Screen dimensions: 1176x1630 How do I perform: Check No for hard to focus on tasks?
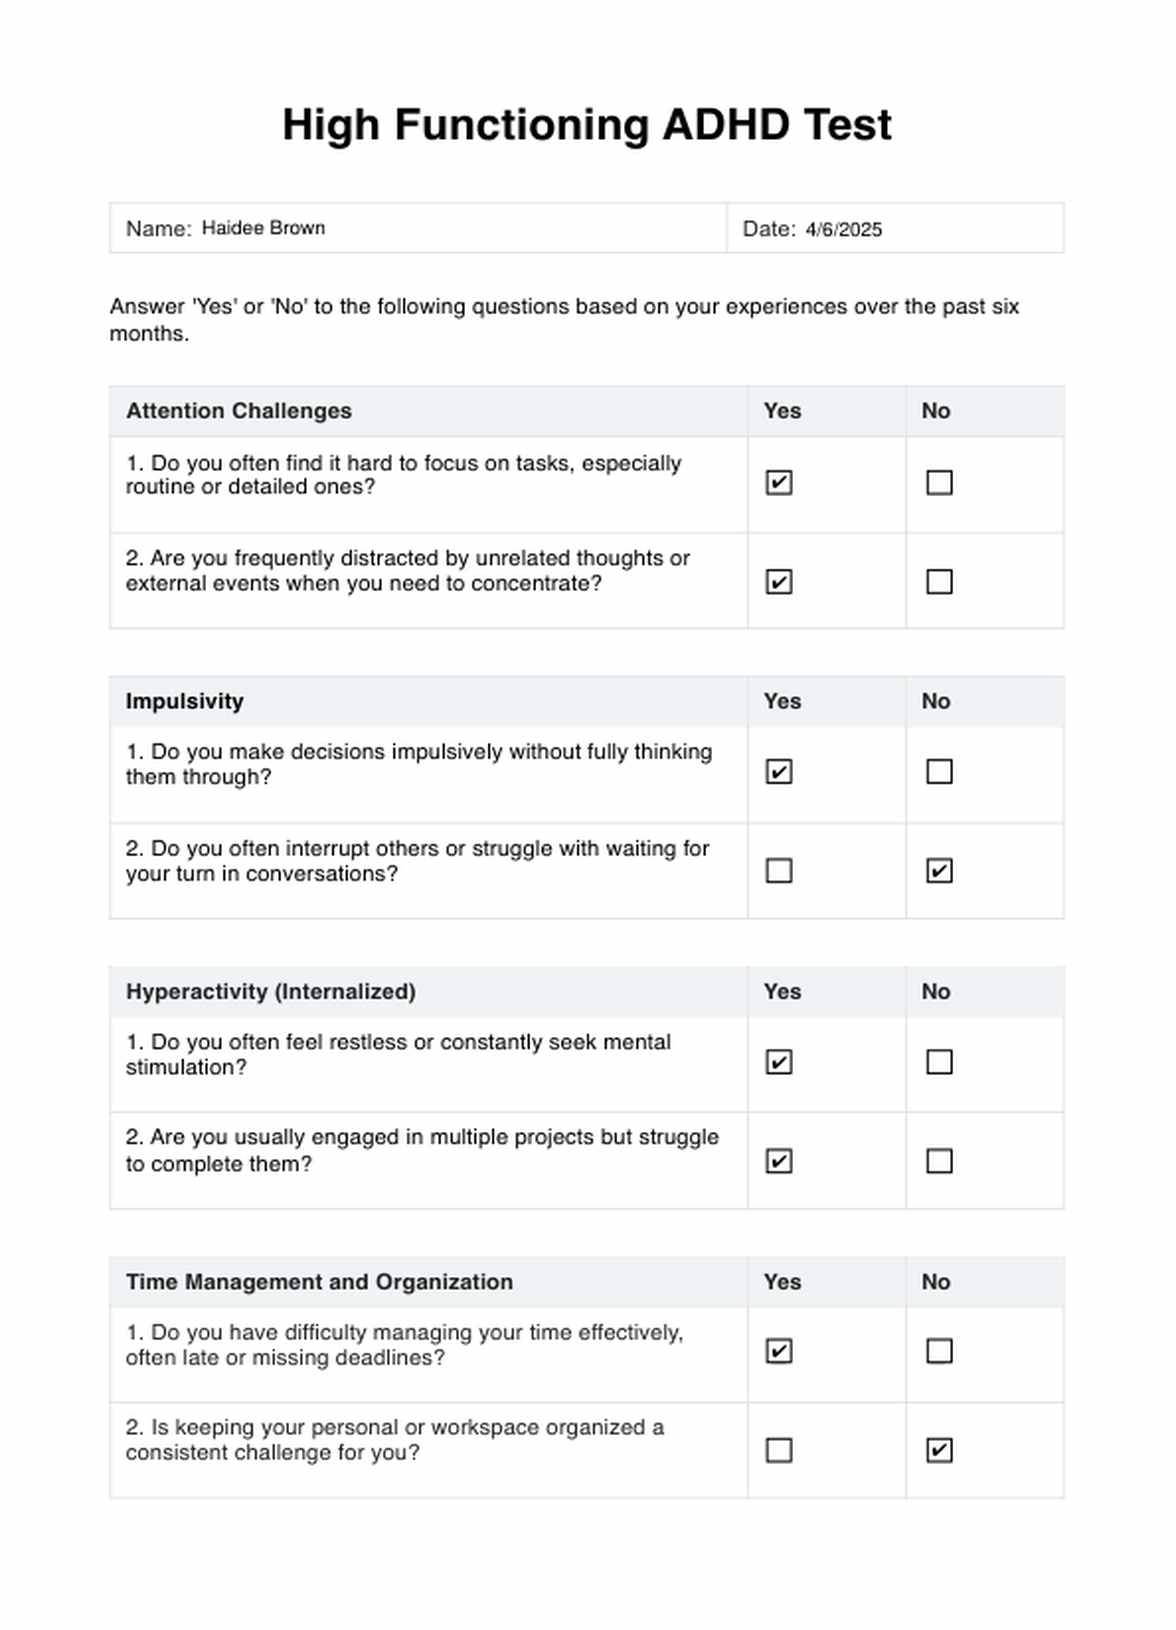tap(939, 483)
